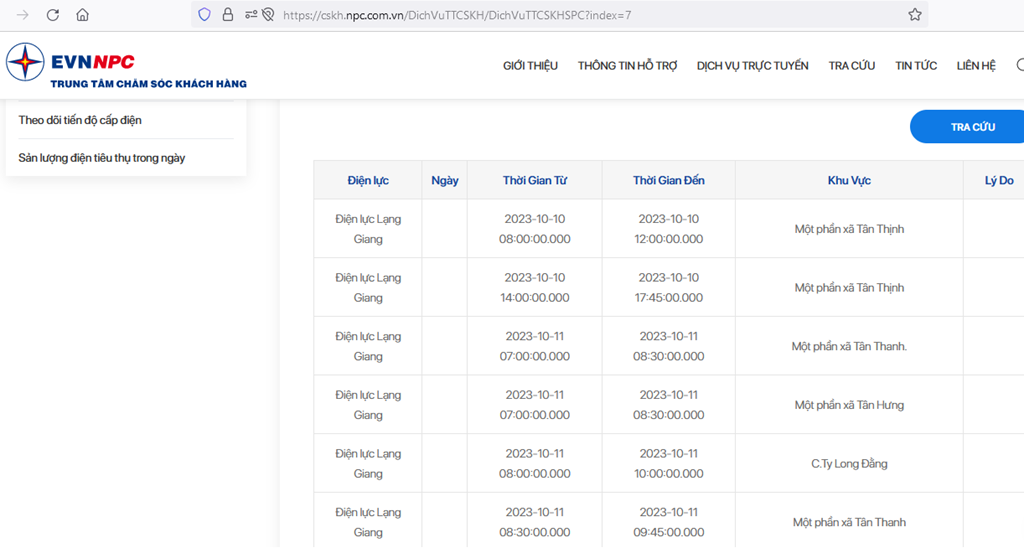Go to LIÊN HỆ page

point(976,65)
